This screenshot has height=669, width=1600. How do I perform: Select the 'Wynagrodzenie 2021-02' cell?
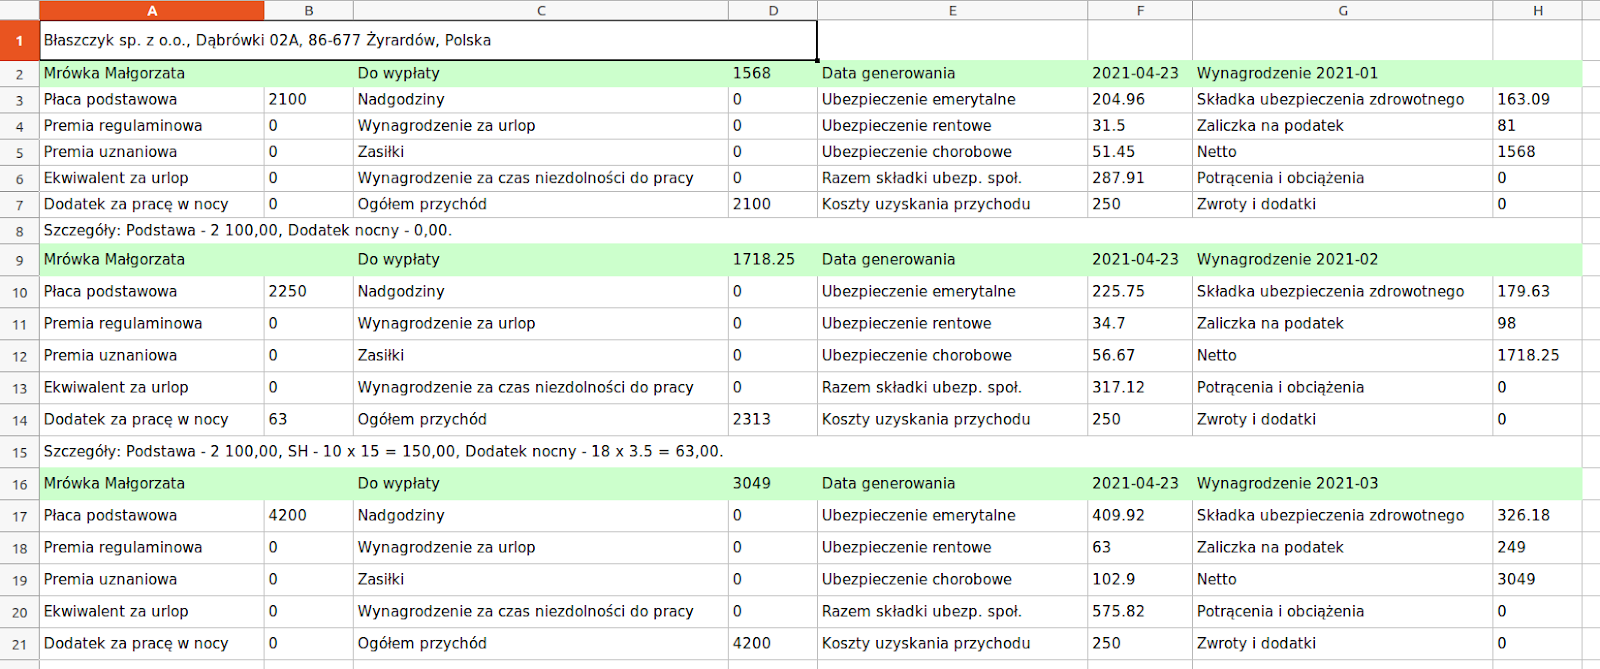1287,259
